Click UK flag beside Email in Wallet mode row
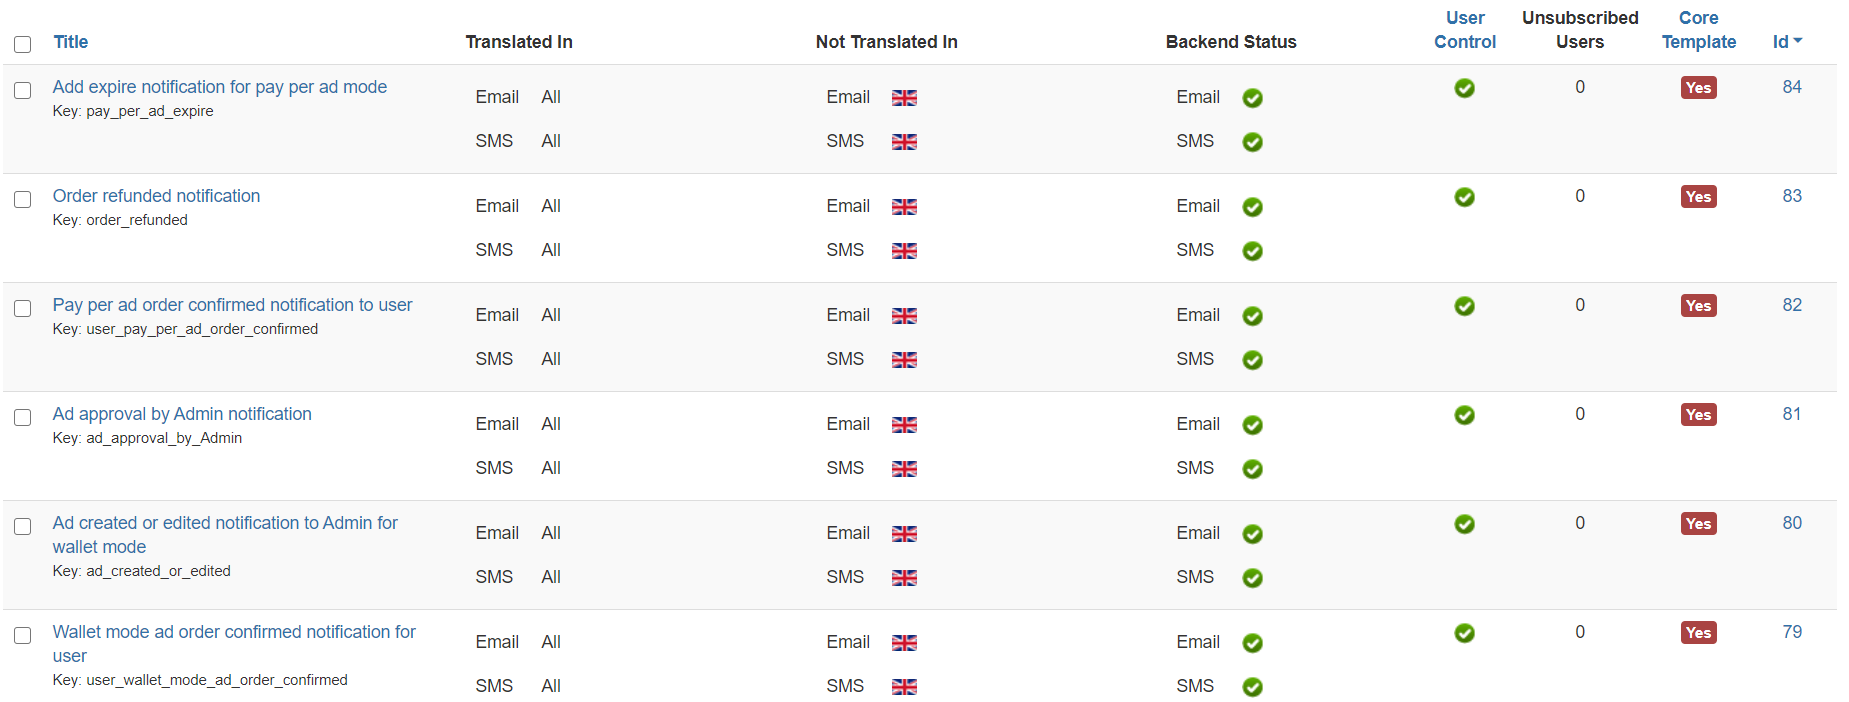1849x702 pixels. click(x=904, y=643)
